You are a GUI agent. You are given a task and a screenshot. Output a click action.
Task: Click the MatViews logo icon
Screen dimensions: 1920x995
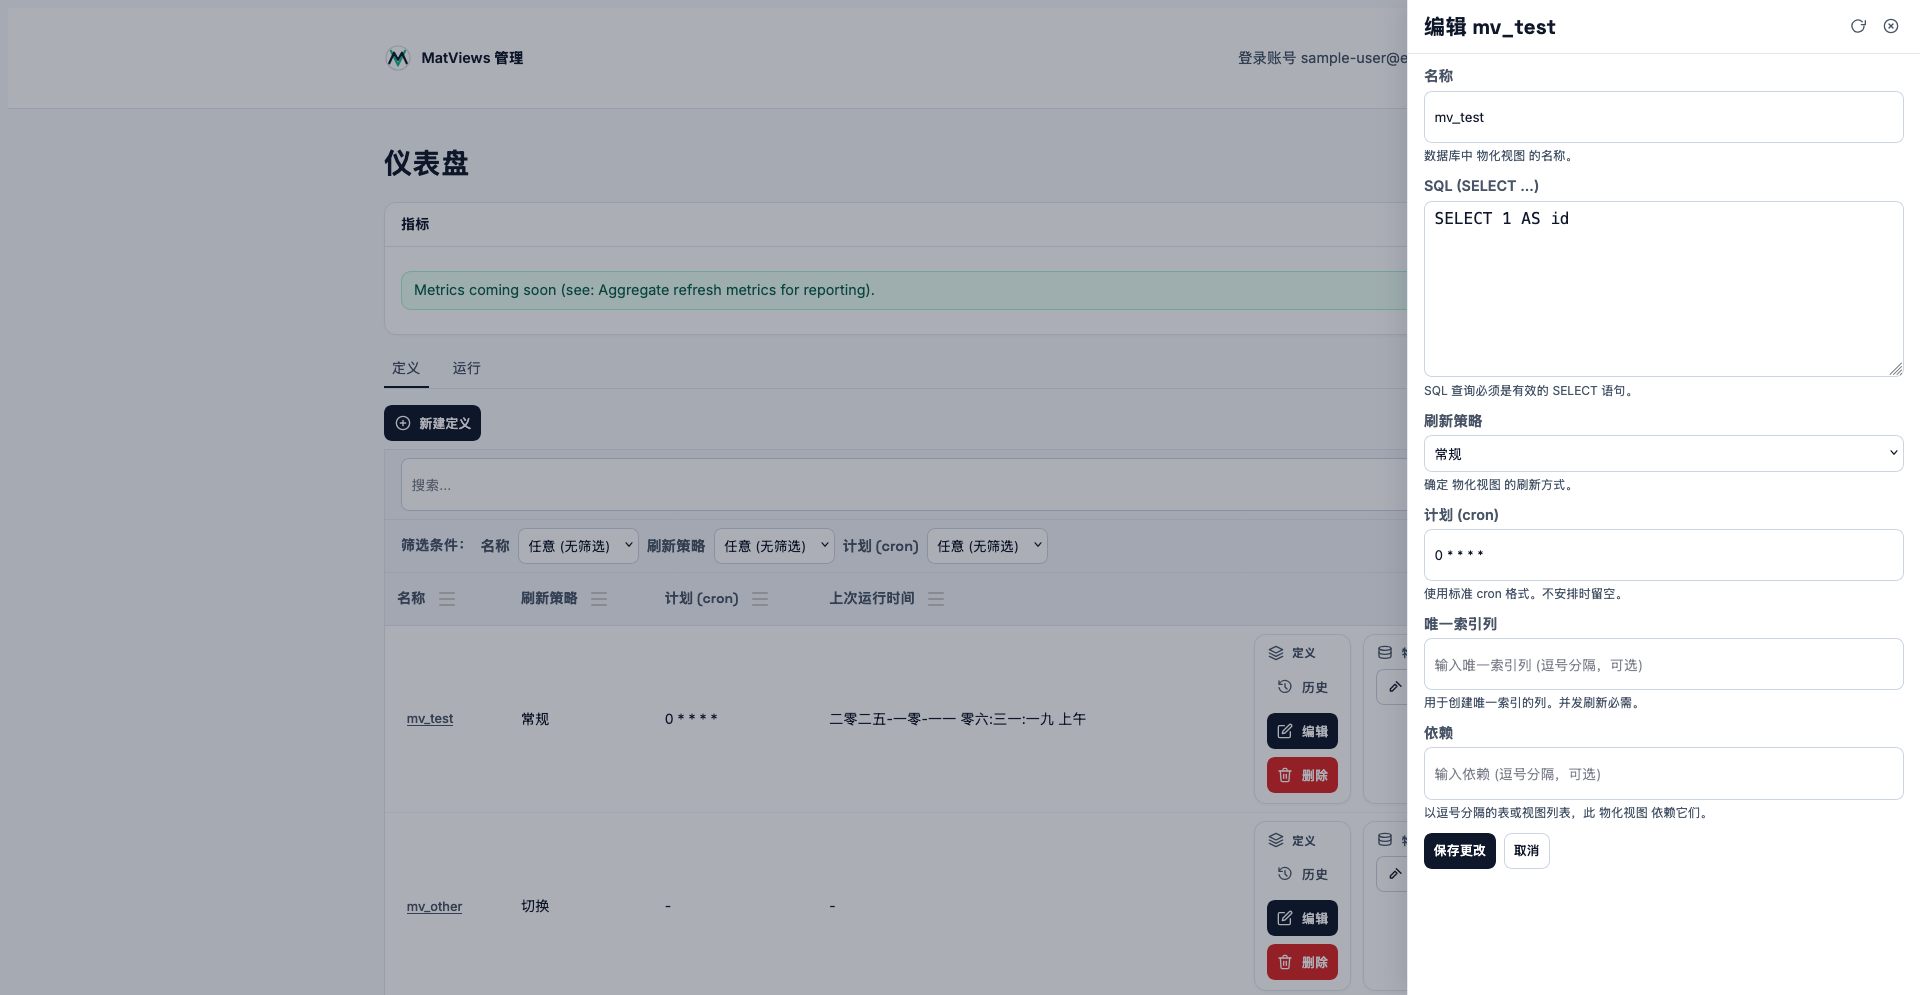[x=398, y=58]
